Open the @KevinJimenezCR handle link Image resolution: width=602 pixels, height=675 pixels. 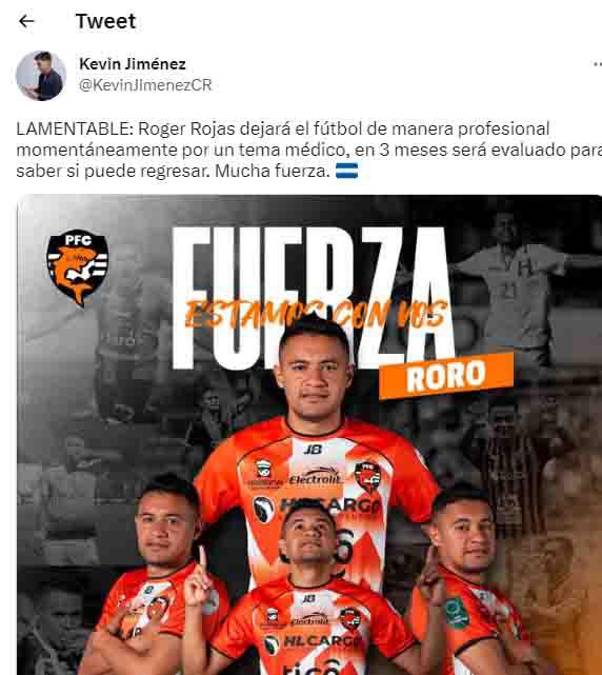[x=146, y=85]
